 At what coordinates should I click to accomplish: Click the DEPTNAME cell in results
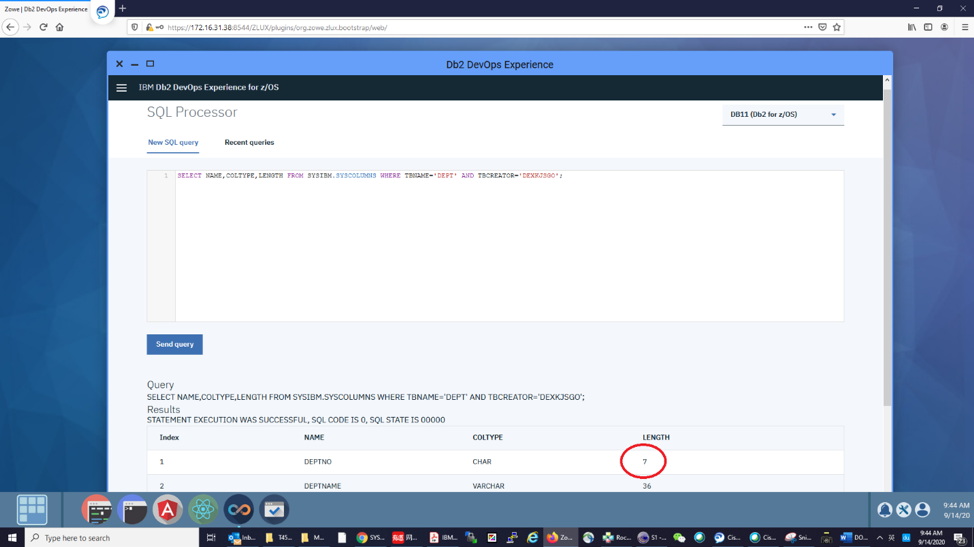[322, 486]
